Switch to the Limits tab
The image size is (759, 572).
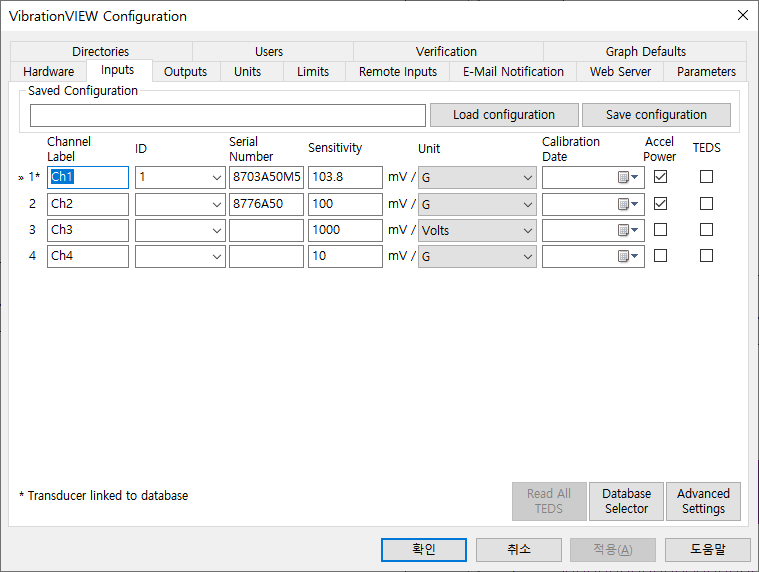tap(313, 72)
